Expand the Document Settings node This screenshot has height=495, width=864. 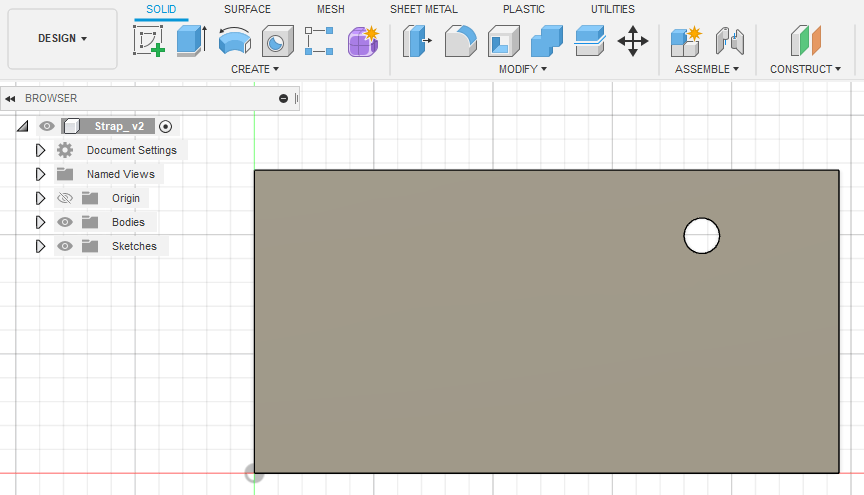pyautogui.click(x=40, y=150)
